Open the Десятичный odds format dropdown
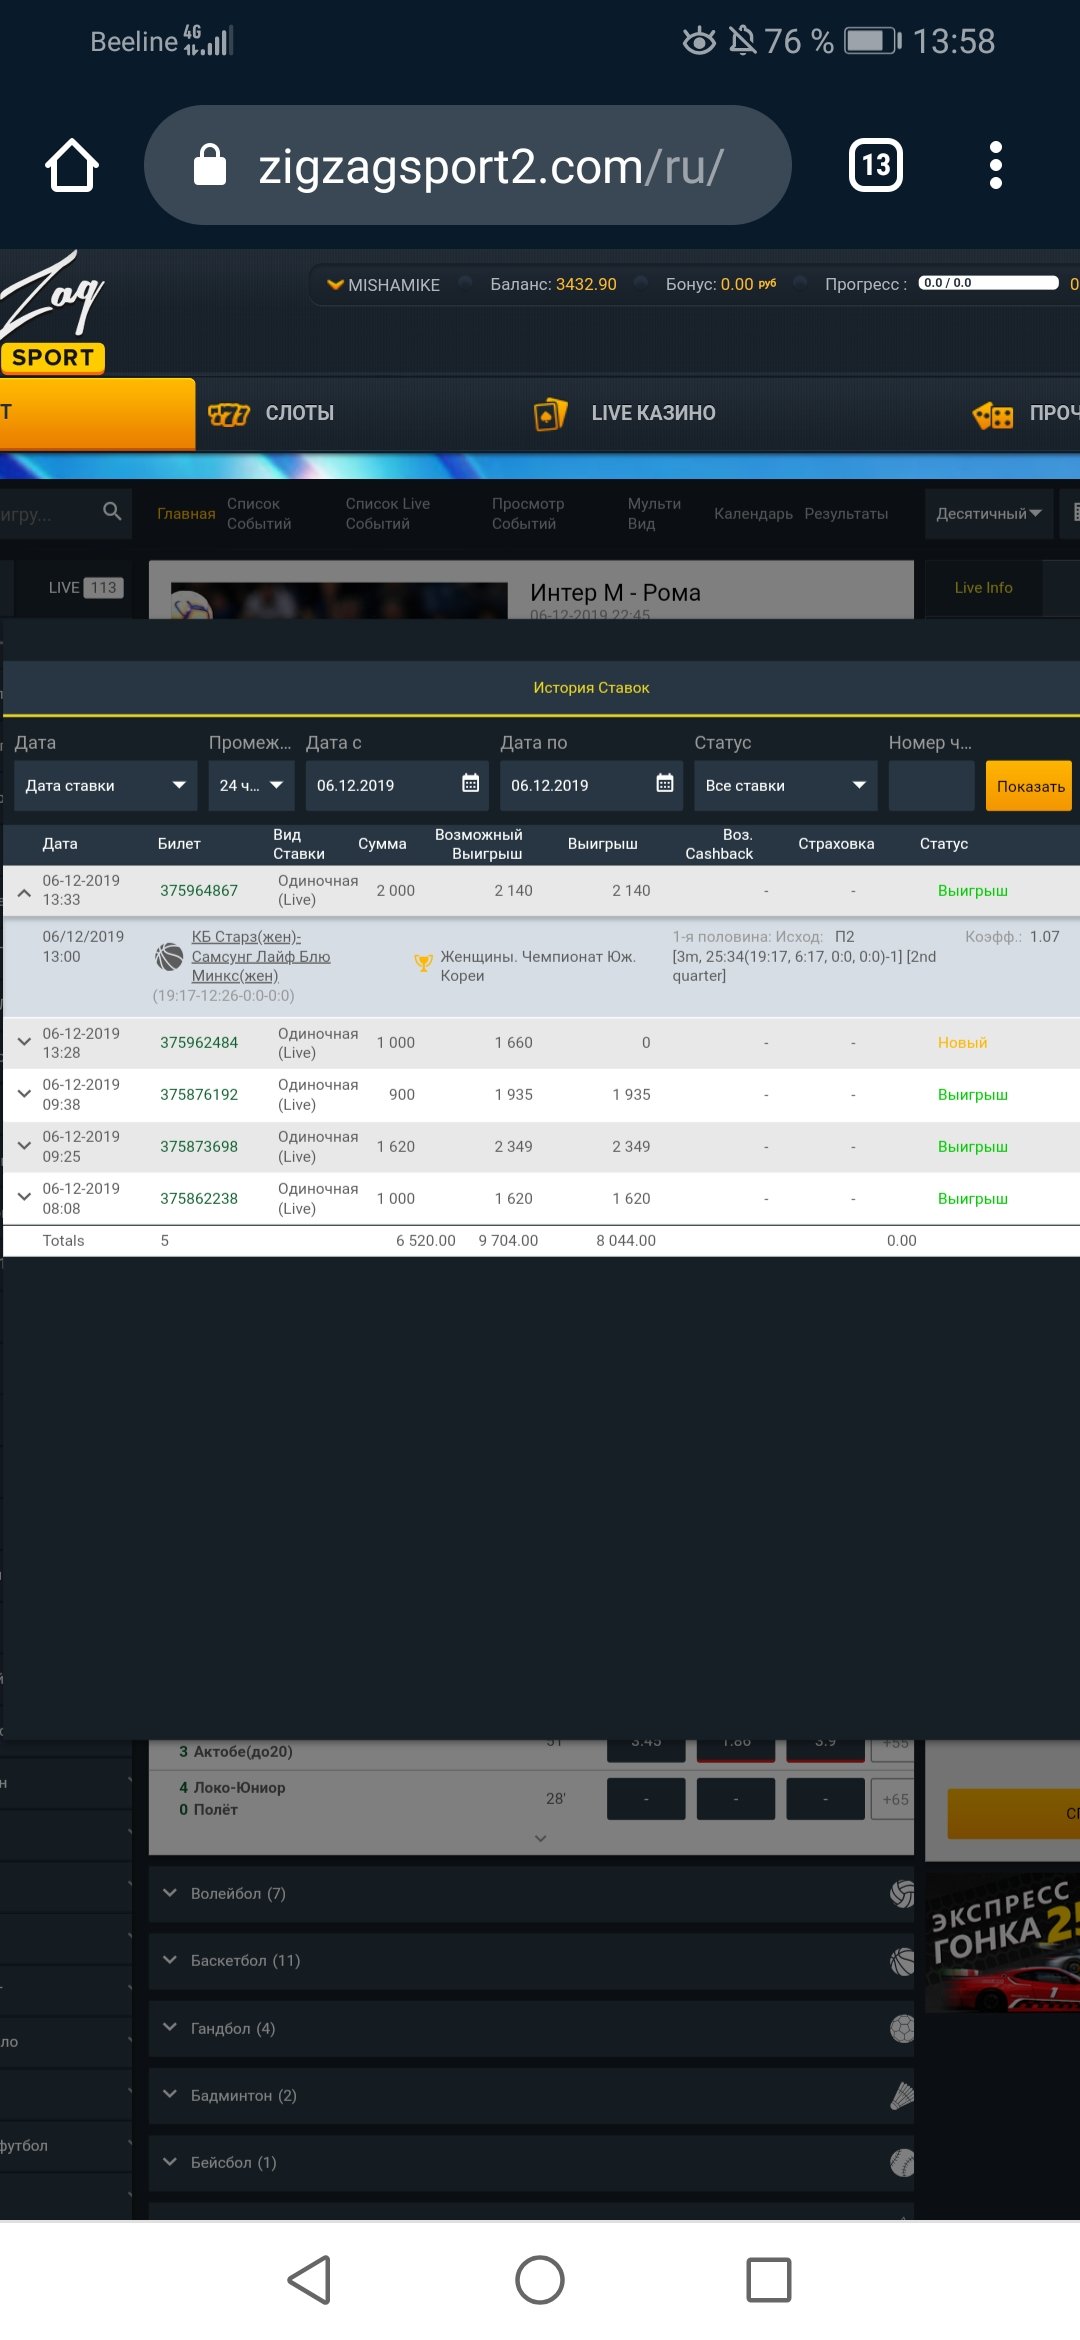Image resolution: width=1080 pixels, height=2340 pixels. 988,514
